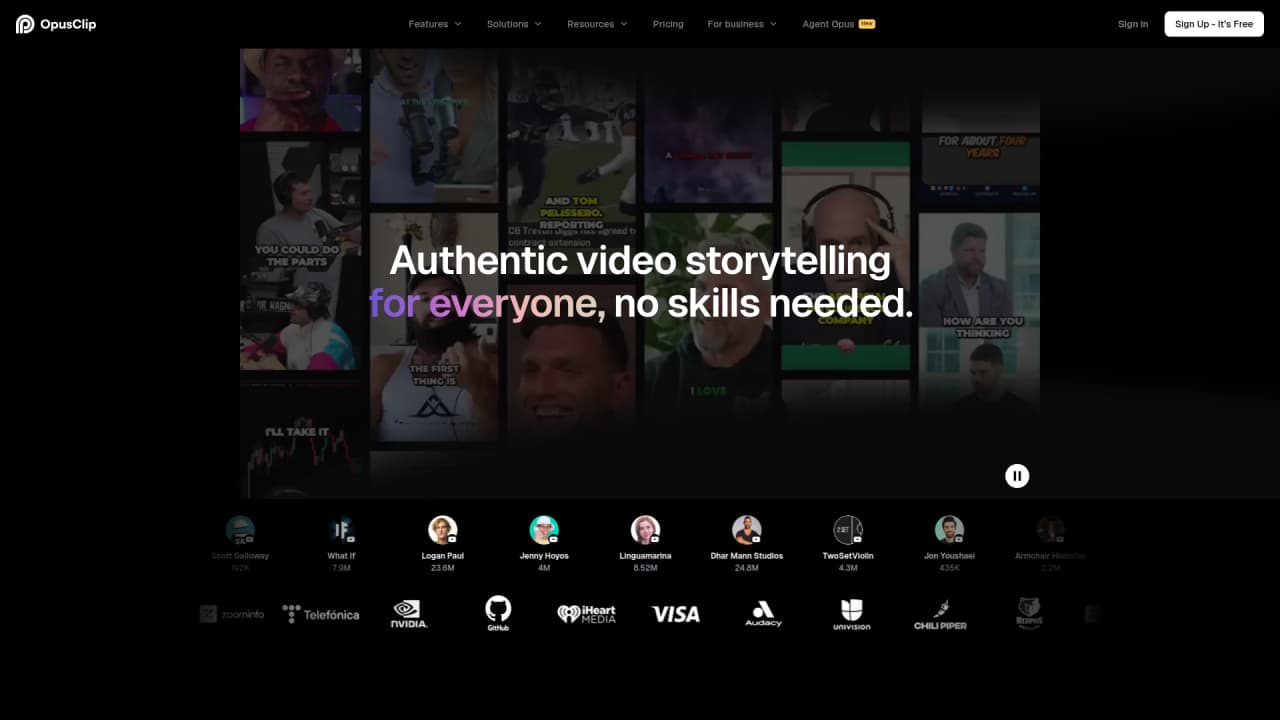Click the Chili Piper logo
This screenshot has width=1280, height=720.
click(x=940, y=614)
